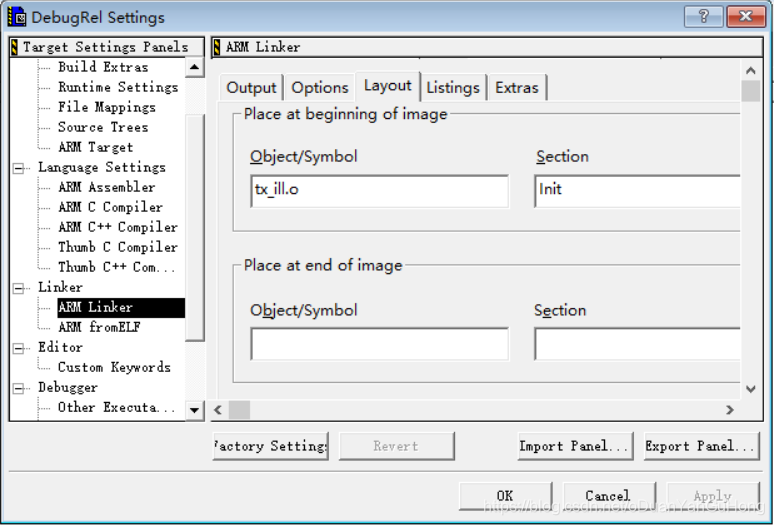Click panel horizontal scroll right arrow
The image size is (774, 525).
(x=730, y=410)
